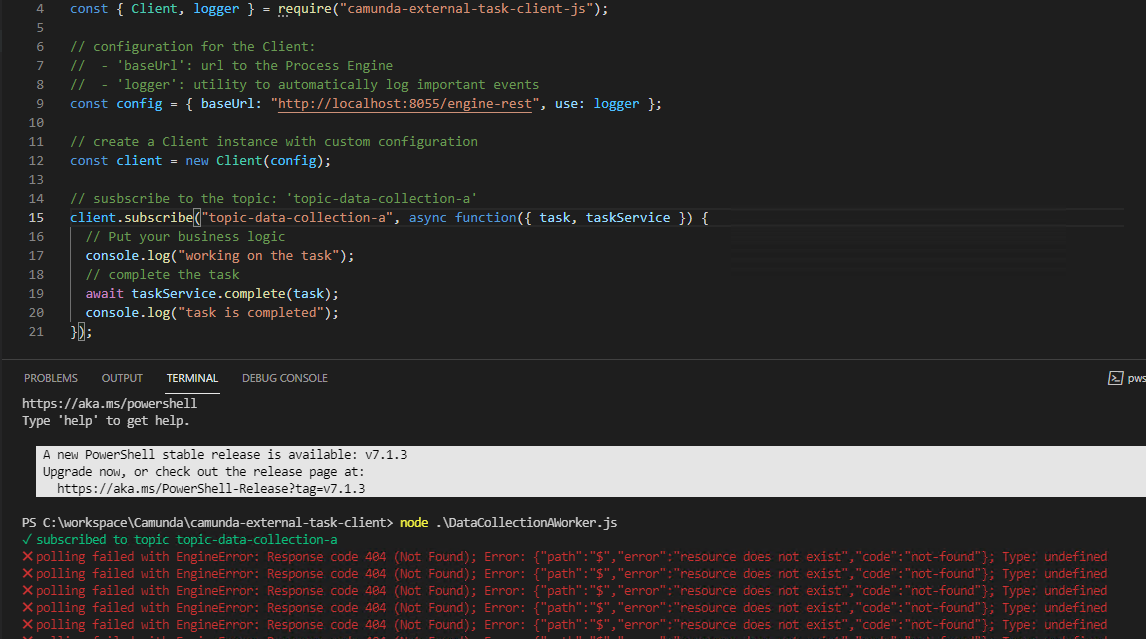Click the await keyword on line 19
Image resolution: width=1146 pixels, height=639 pixels.
pos(105,294)
